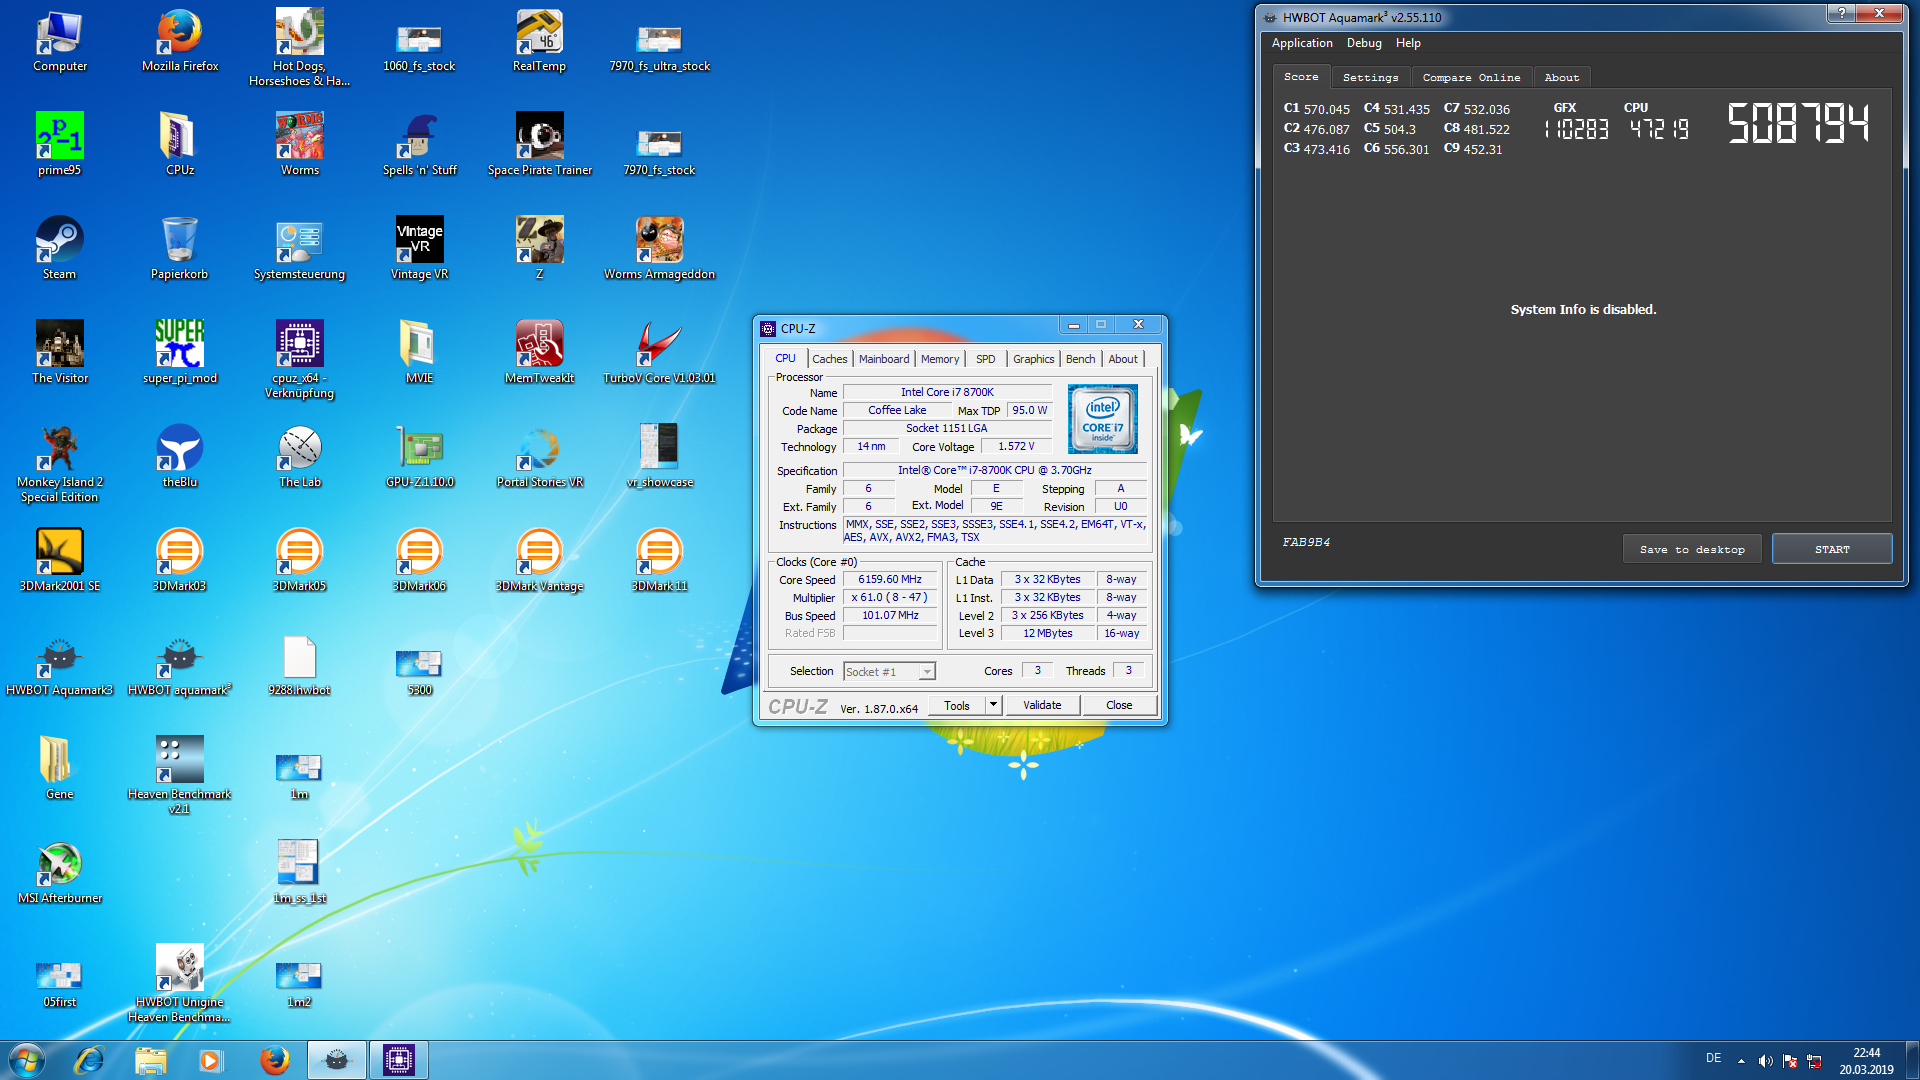Open the MSI Afterburner desktop icon
Image resolution: width=1920 pixels, height=1080 pixels.
[x=60, y=872]
